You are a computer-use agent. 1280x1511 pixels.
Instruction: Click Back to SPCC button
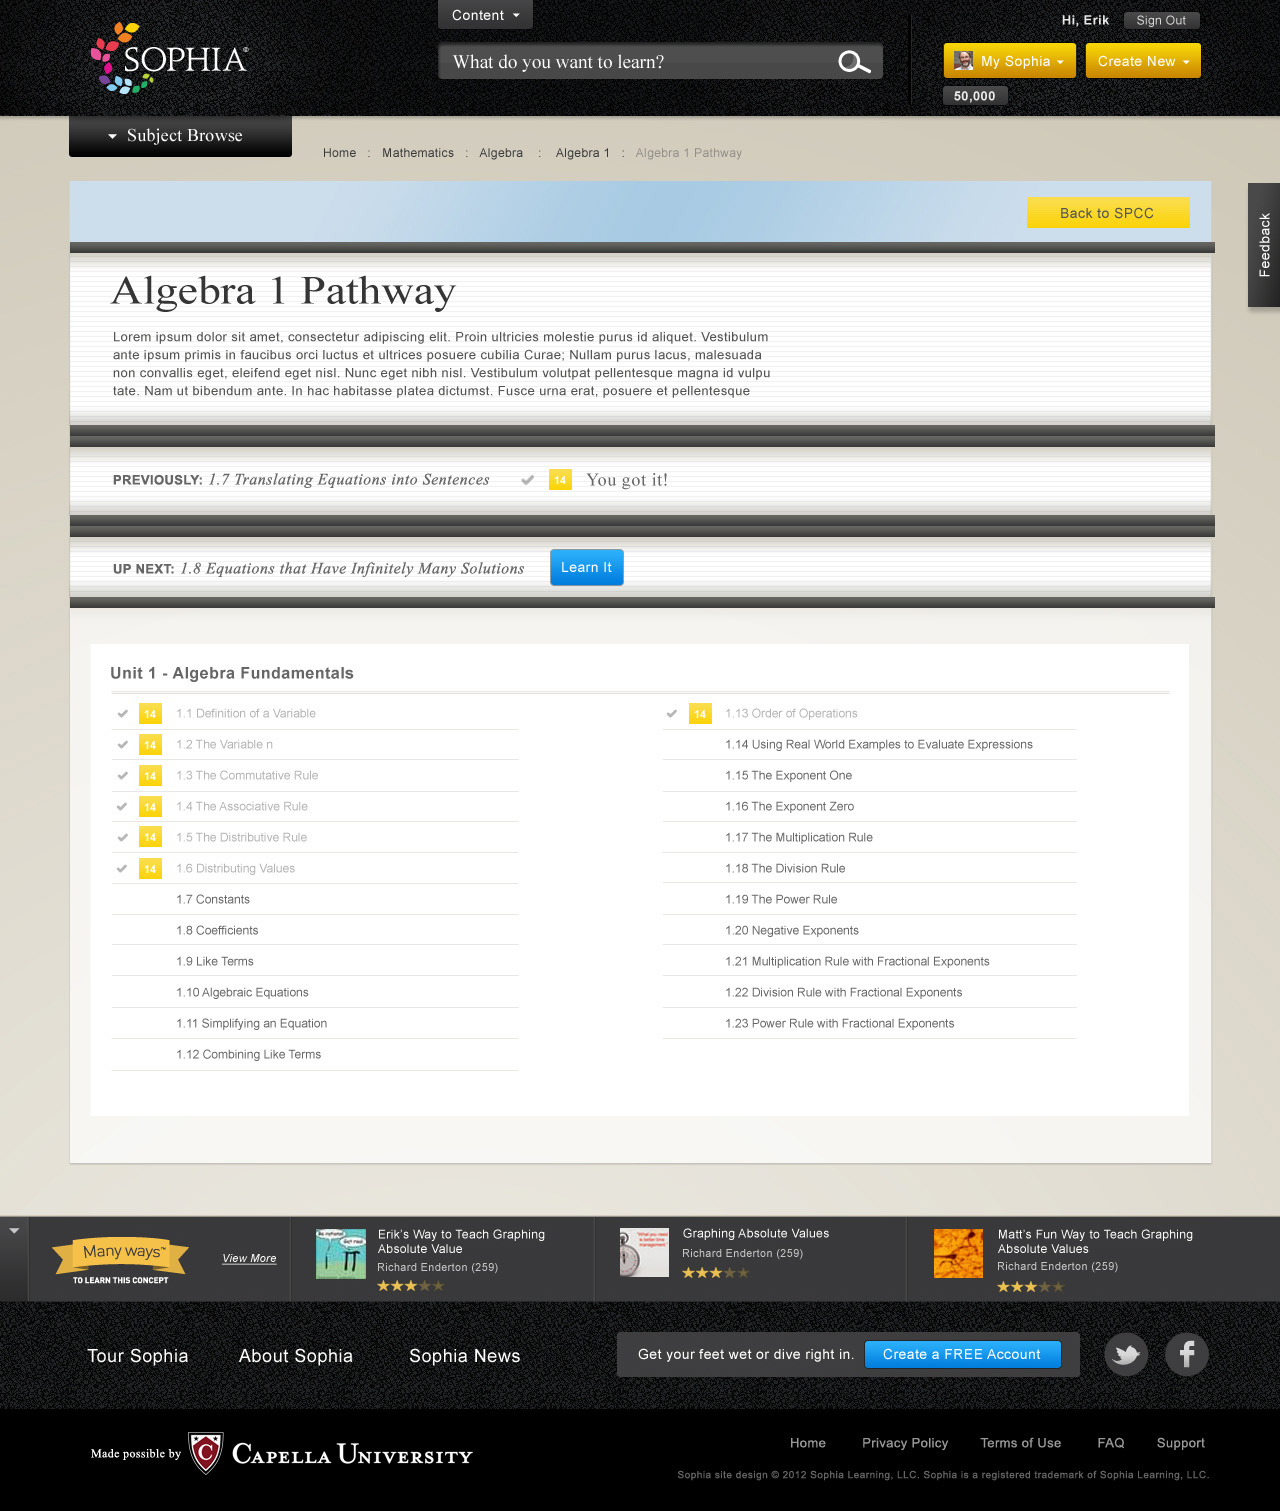[x=1108, y=213]
